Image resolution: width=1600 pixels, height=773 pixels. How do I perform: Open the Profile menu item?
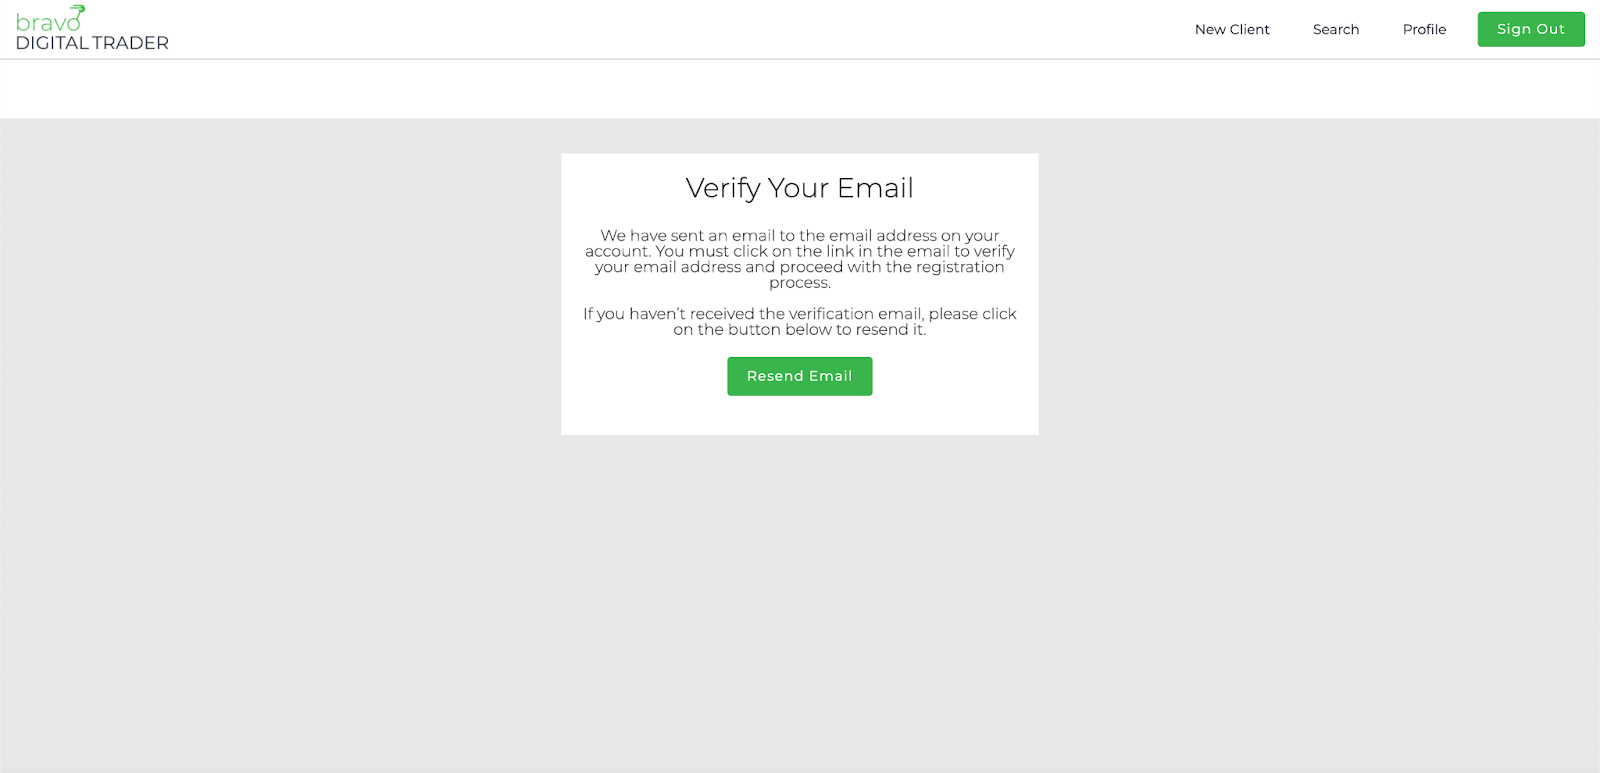tap(1424, 29)
